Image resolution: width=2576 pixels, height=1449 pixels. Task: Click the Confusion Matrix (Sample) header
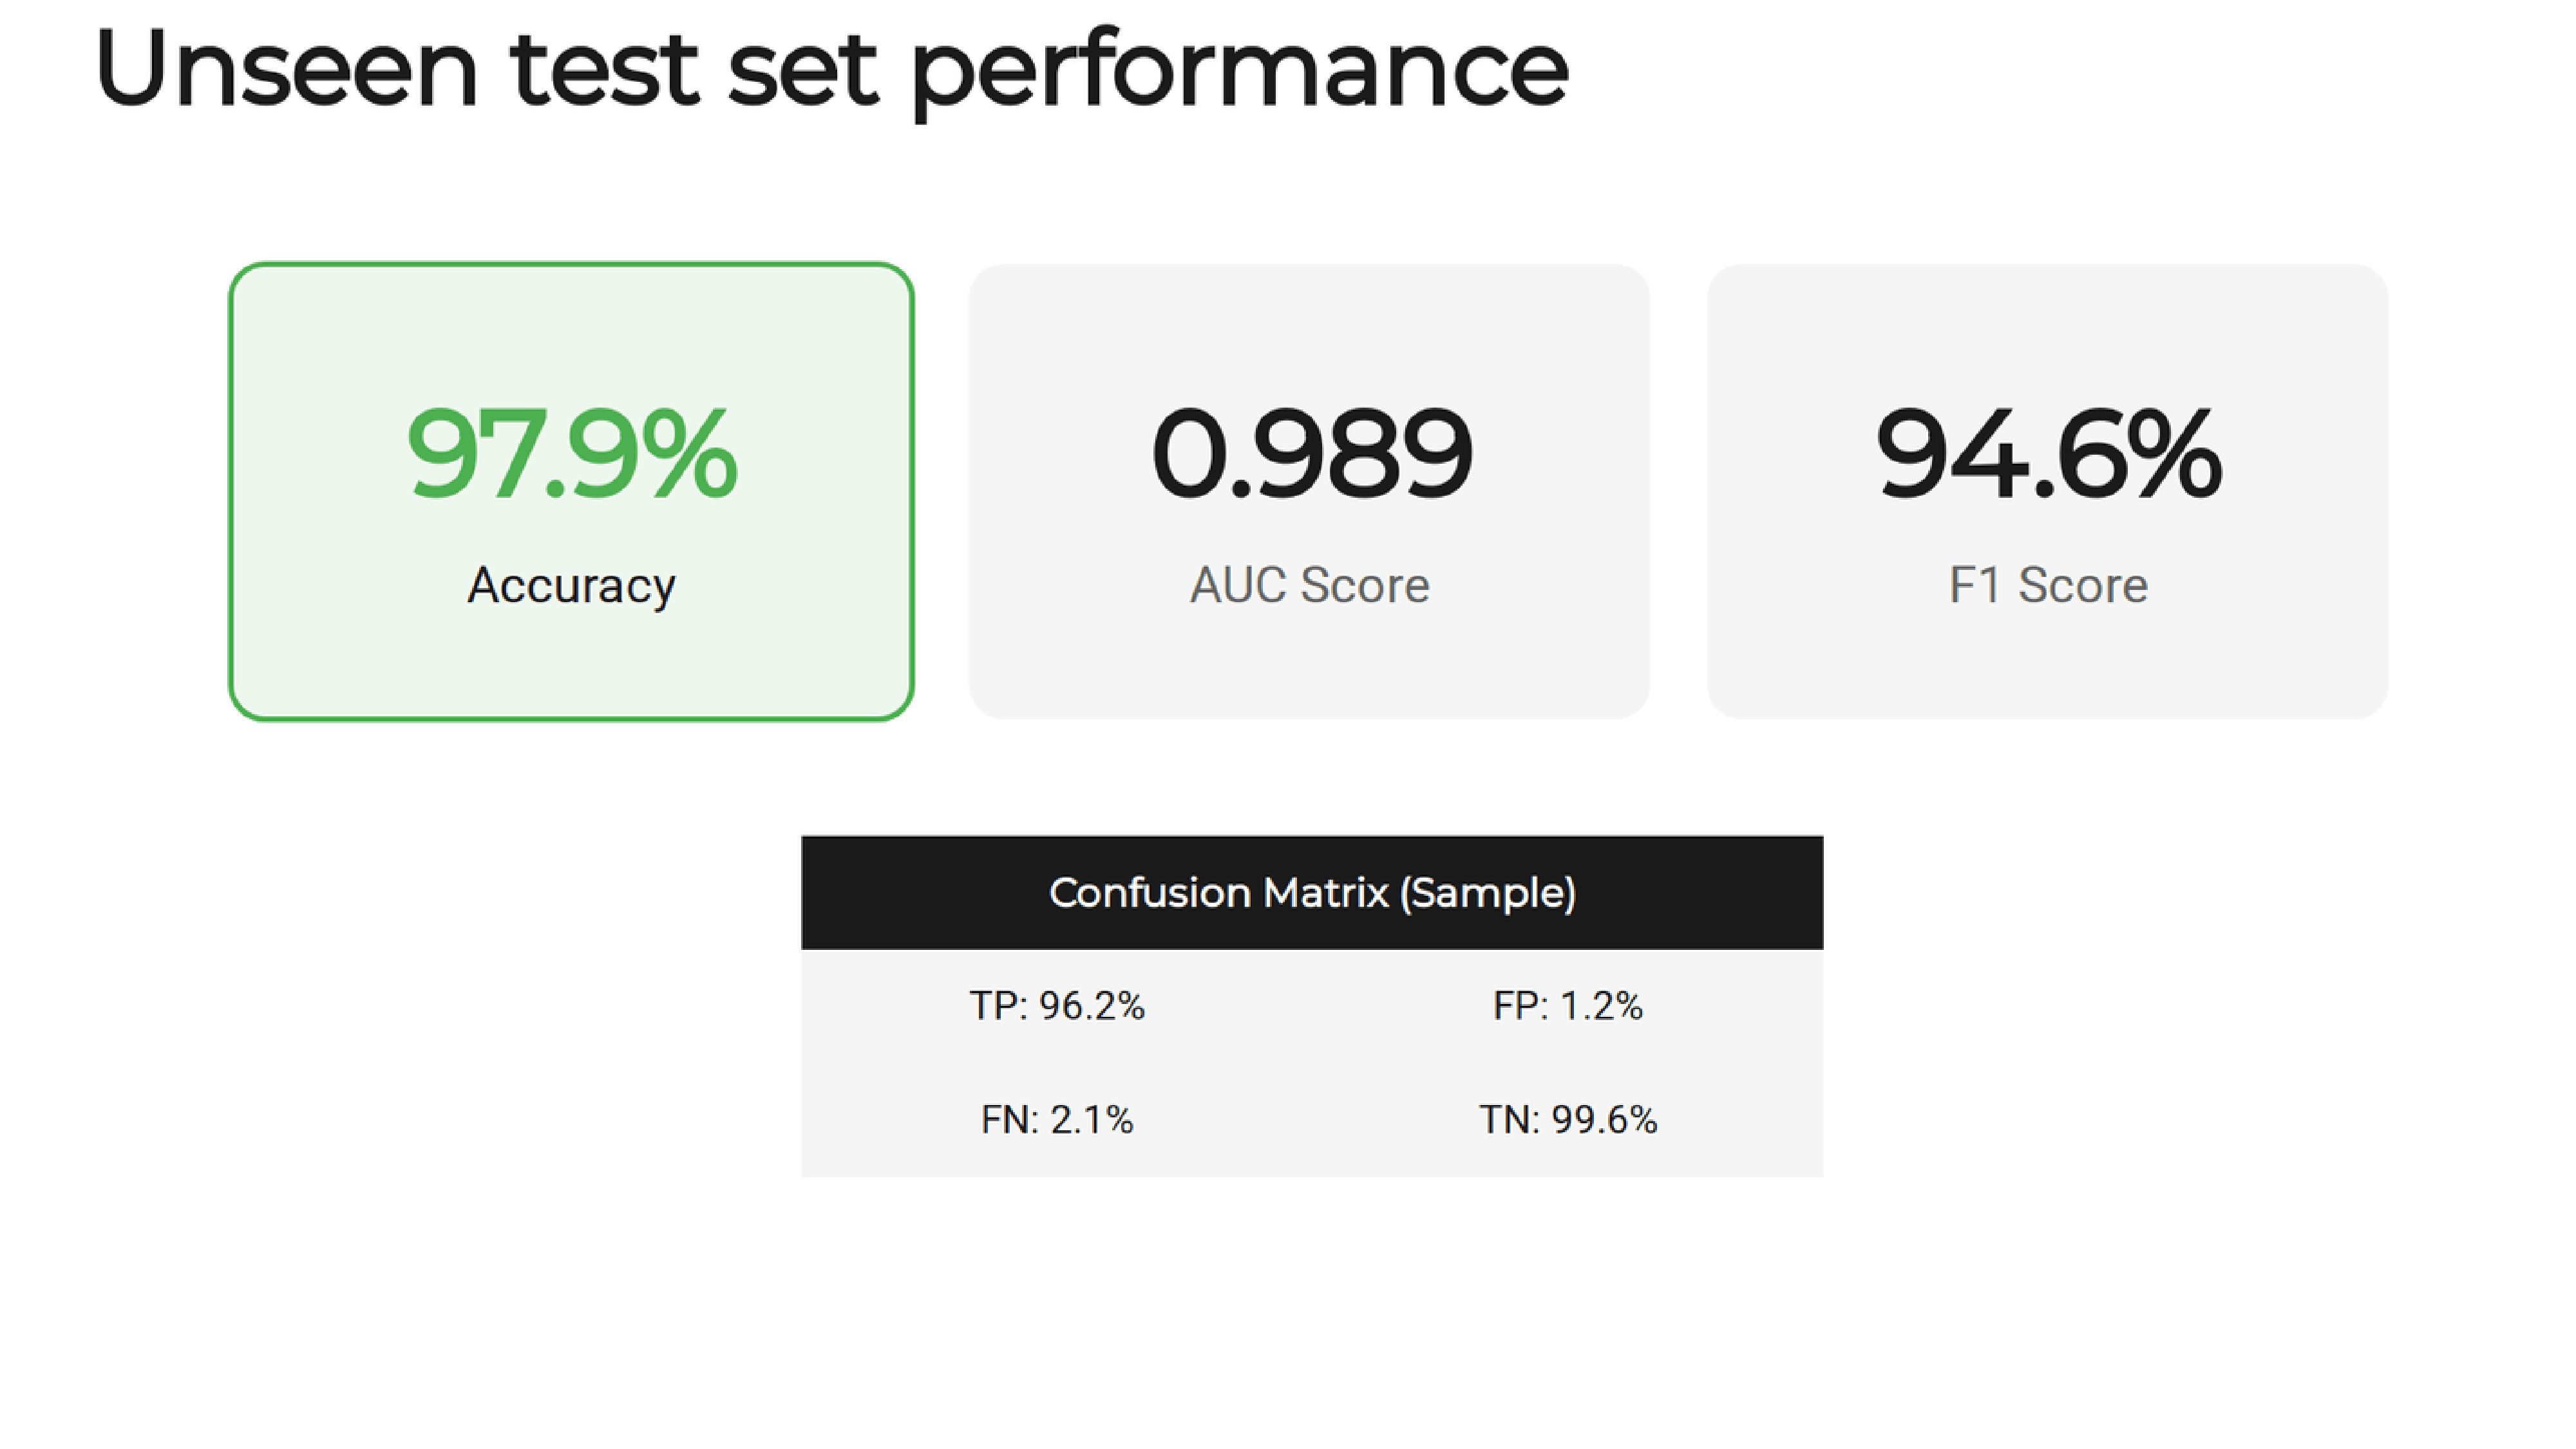point(1312,892)
